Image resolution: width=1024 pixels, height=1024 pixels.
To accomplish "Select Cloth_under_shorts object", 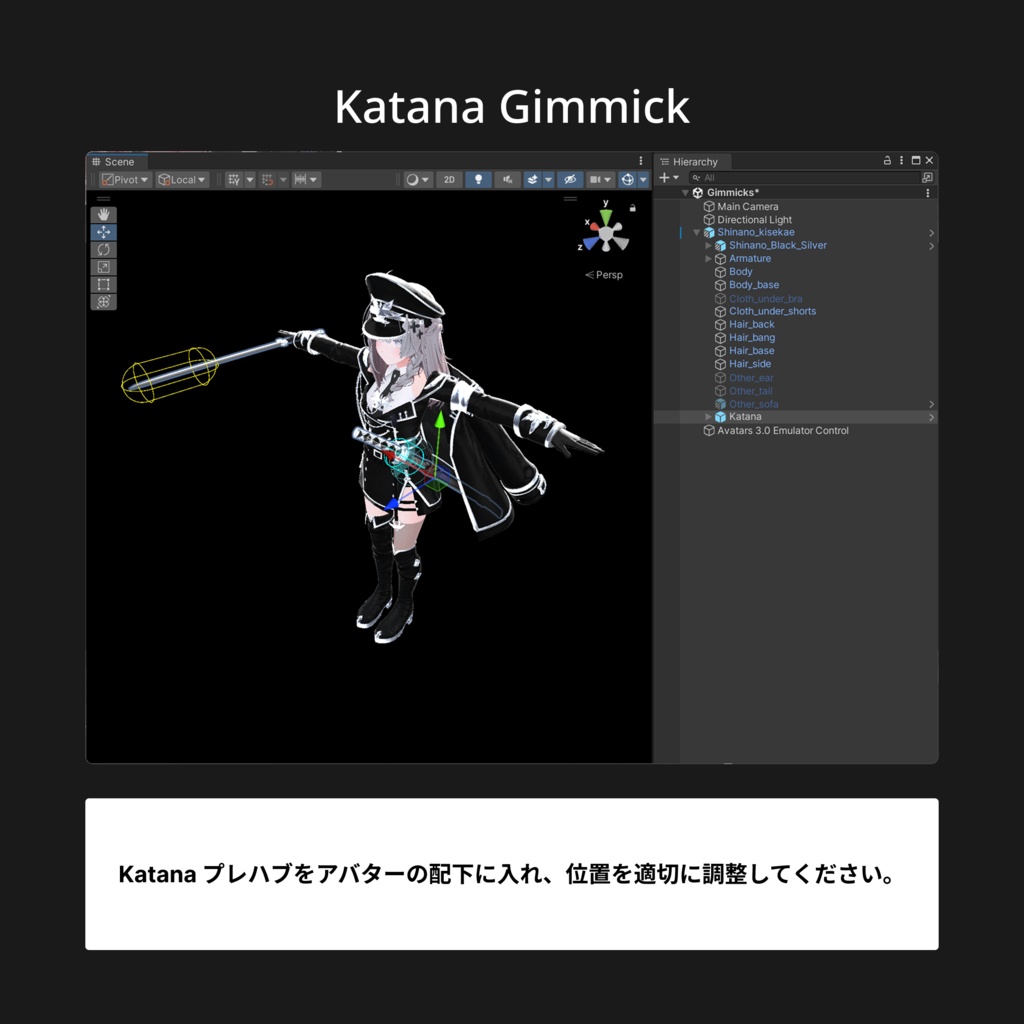I will (765, 312).
